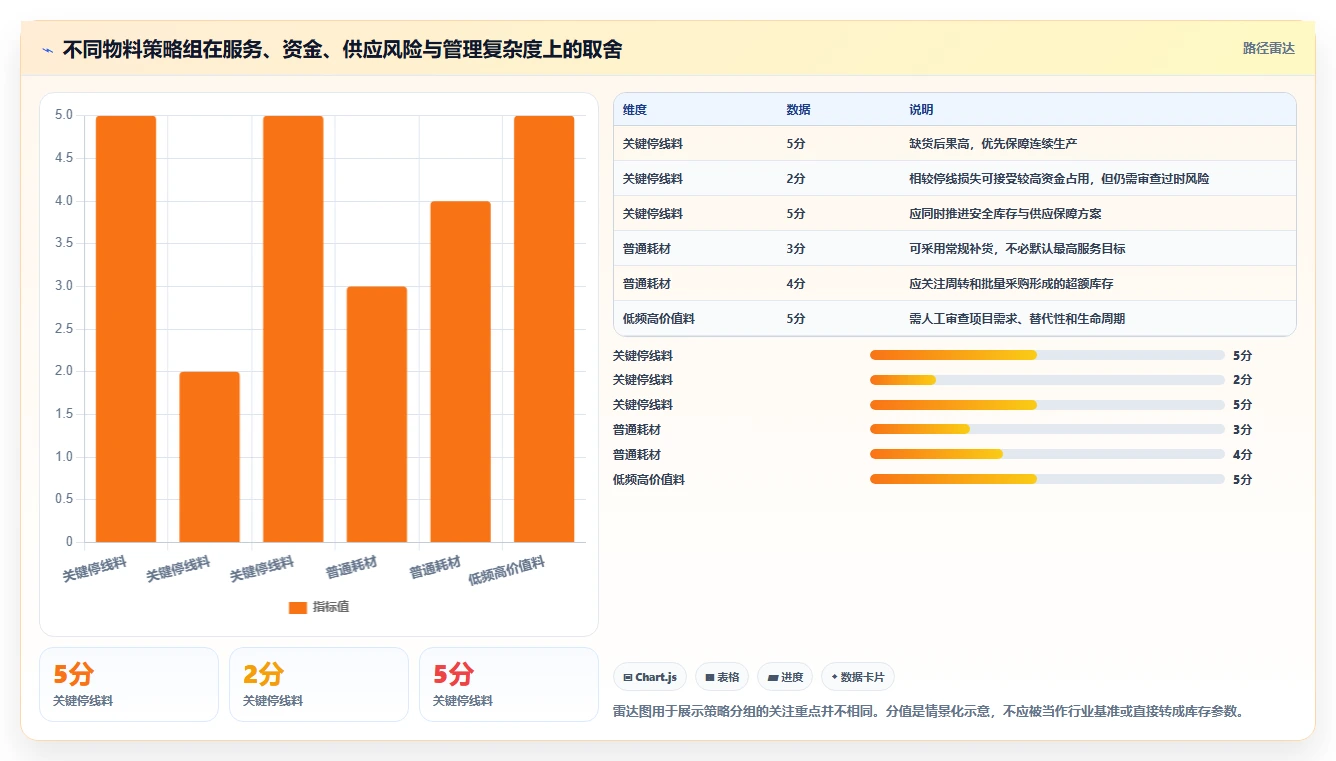Click the 低频高价值料 x-axis label under the chart
The width and height of the screenshot is (1336, 761).
tap(508, 571)
